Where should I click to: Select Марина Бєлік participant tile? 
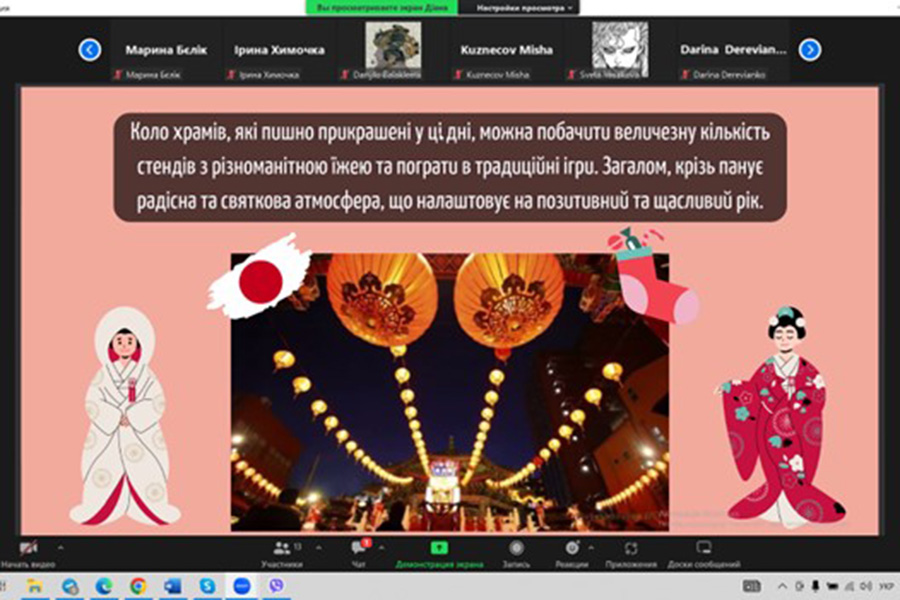[166, 50]
